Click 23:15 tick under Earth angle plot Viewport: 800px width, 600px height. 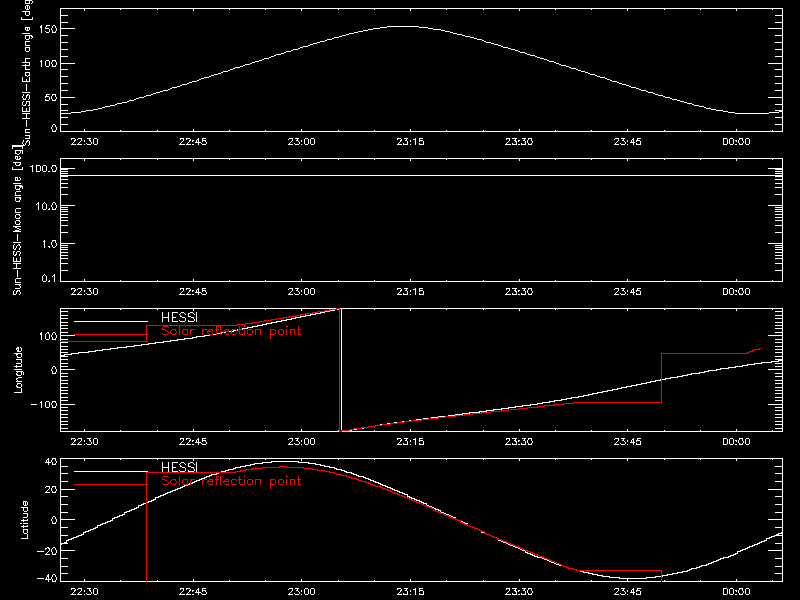point(410,141)
